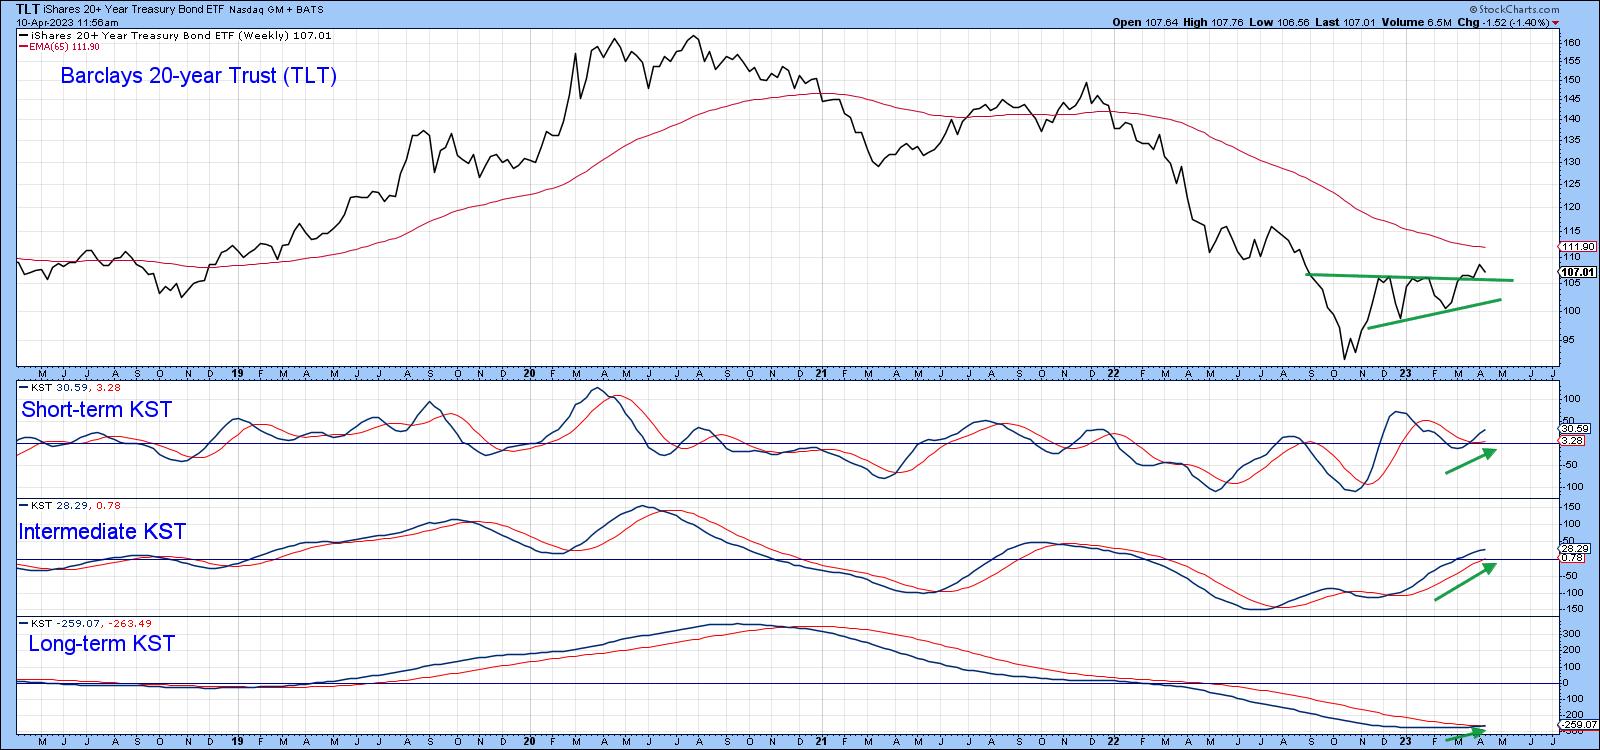The image size is (1600, 750).
Task: Click the 150 label on the intermediate KST axis
Action: (x=1571, y=507)
